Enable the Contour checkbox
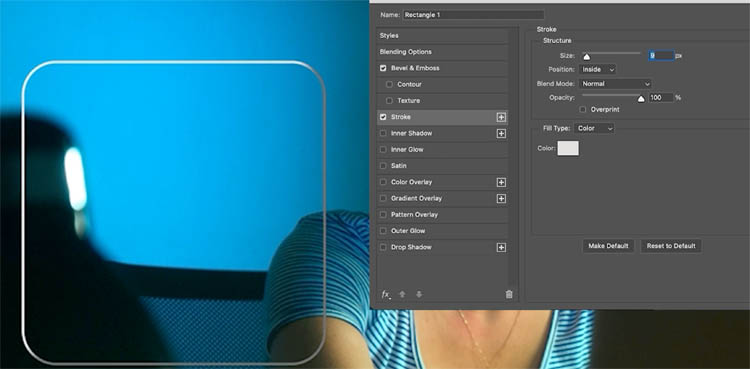750x369 pixels. [x=389, y=85]
